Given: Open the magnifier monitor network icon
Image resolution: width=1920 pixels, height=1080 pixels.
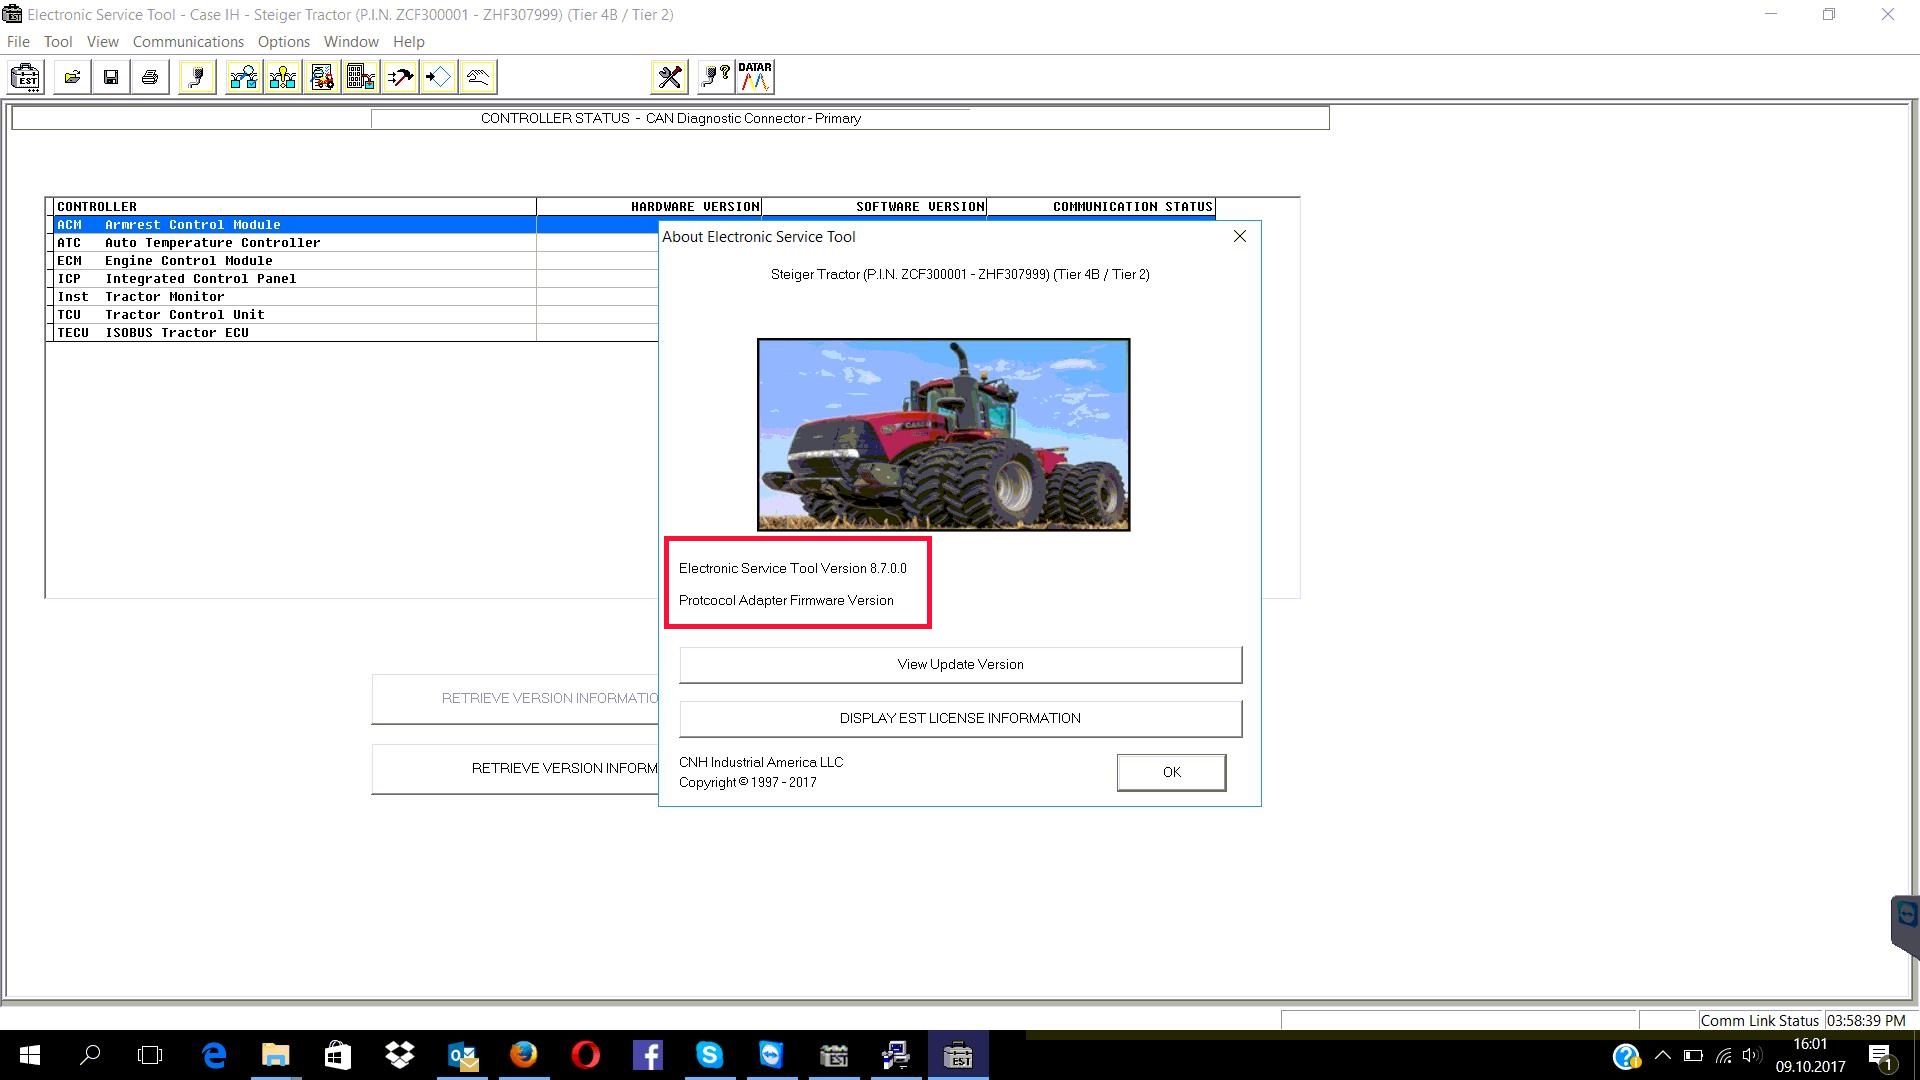Looking at the screenshot, I should 243,77.
